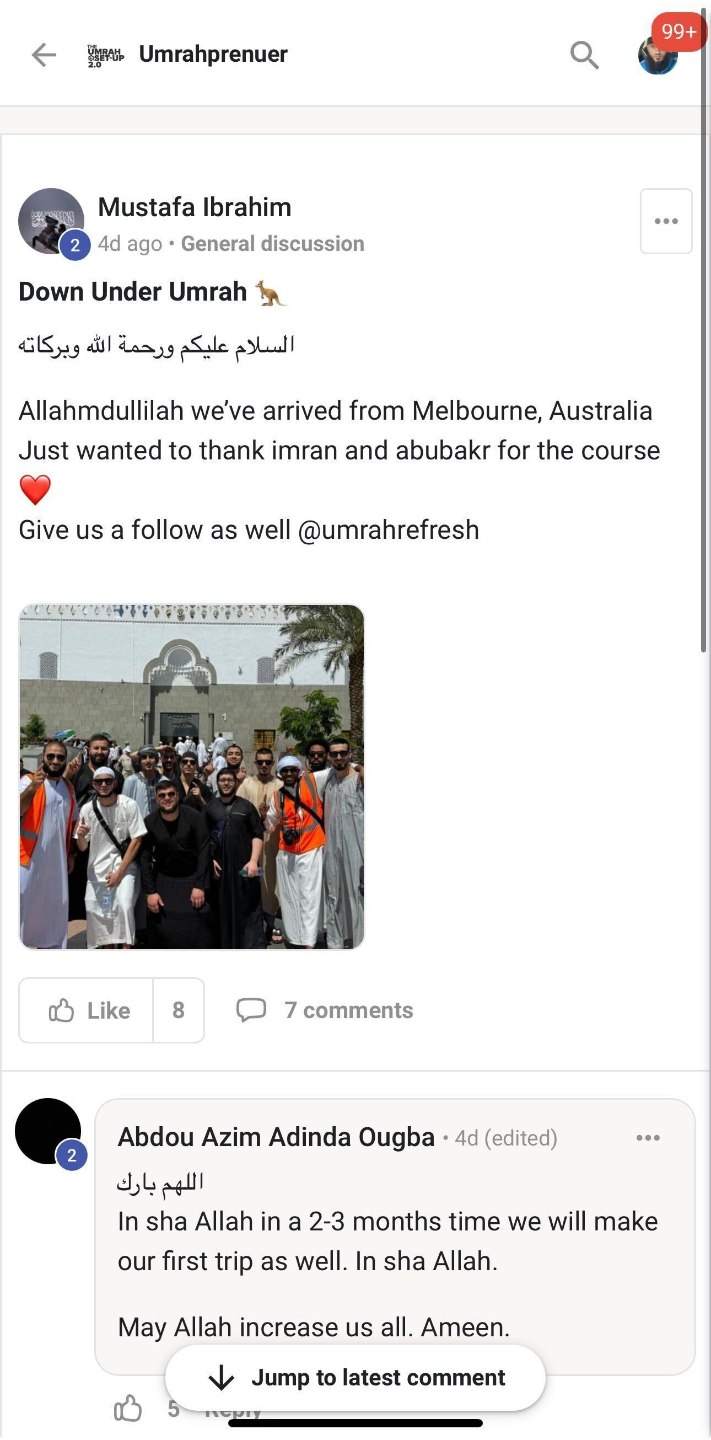Like the Down Under Umrah post
This screenshot has height=1440, width=711.
coord(87,1010)
